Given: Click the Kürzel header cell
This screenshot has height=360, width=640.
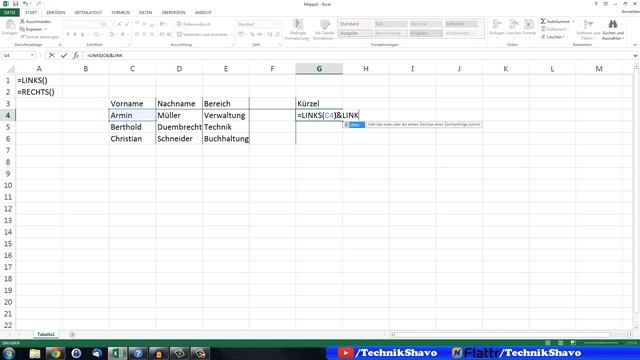Looking at the screenshot, I should point(319,104).
